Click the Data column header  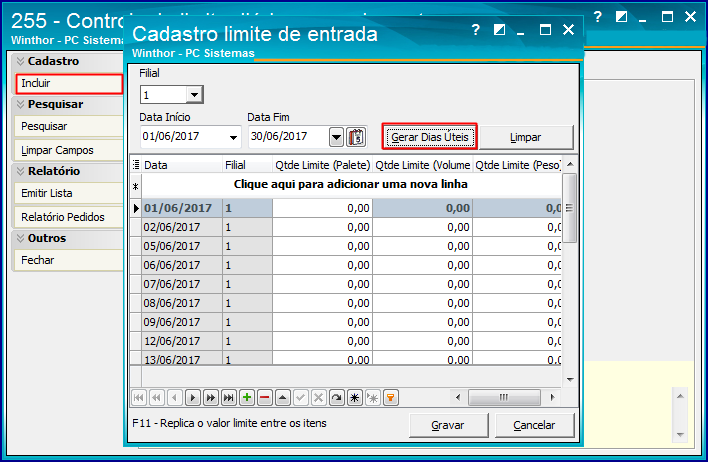pos(182,165)
